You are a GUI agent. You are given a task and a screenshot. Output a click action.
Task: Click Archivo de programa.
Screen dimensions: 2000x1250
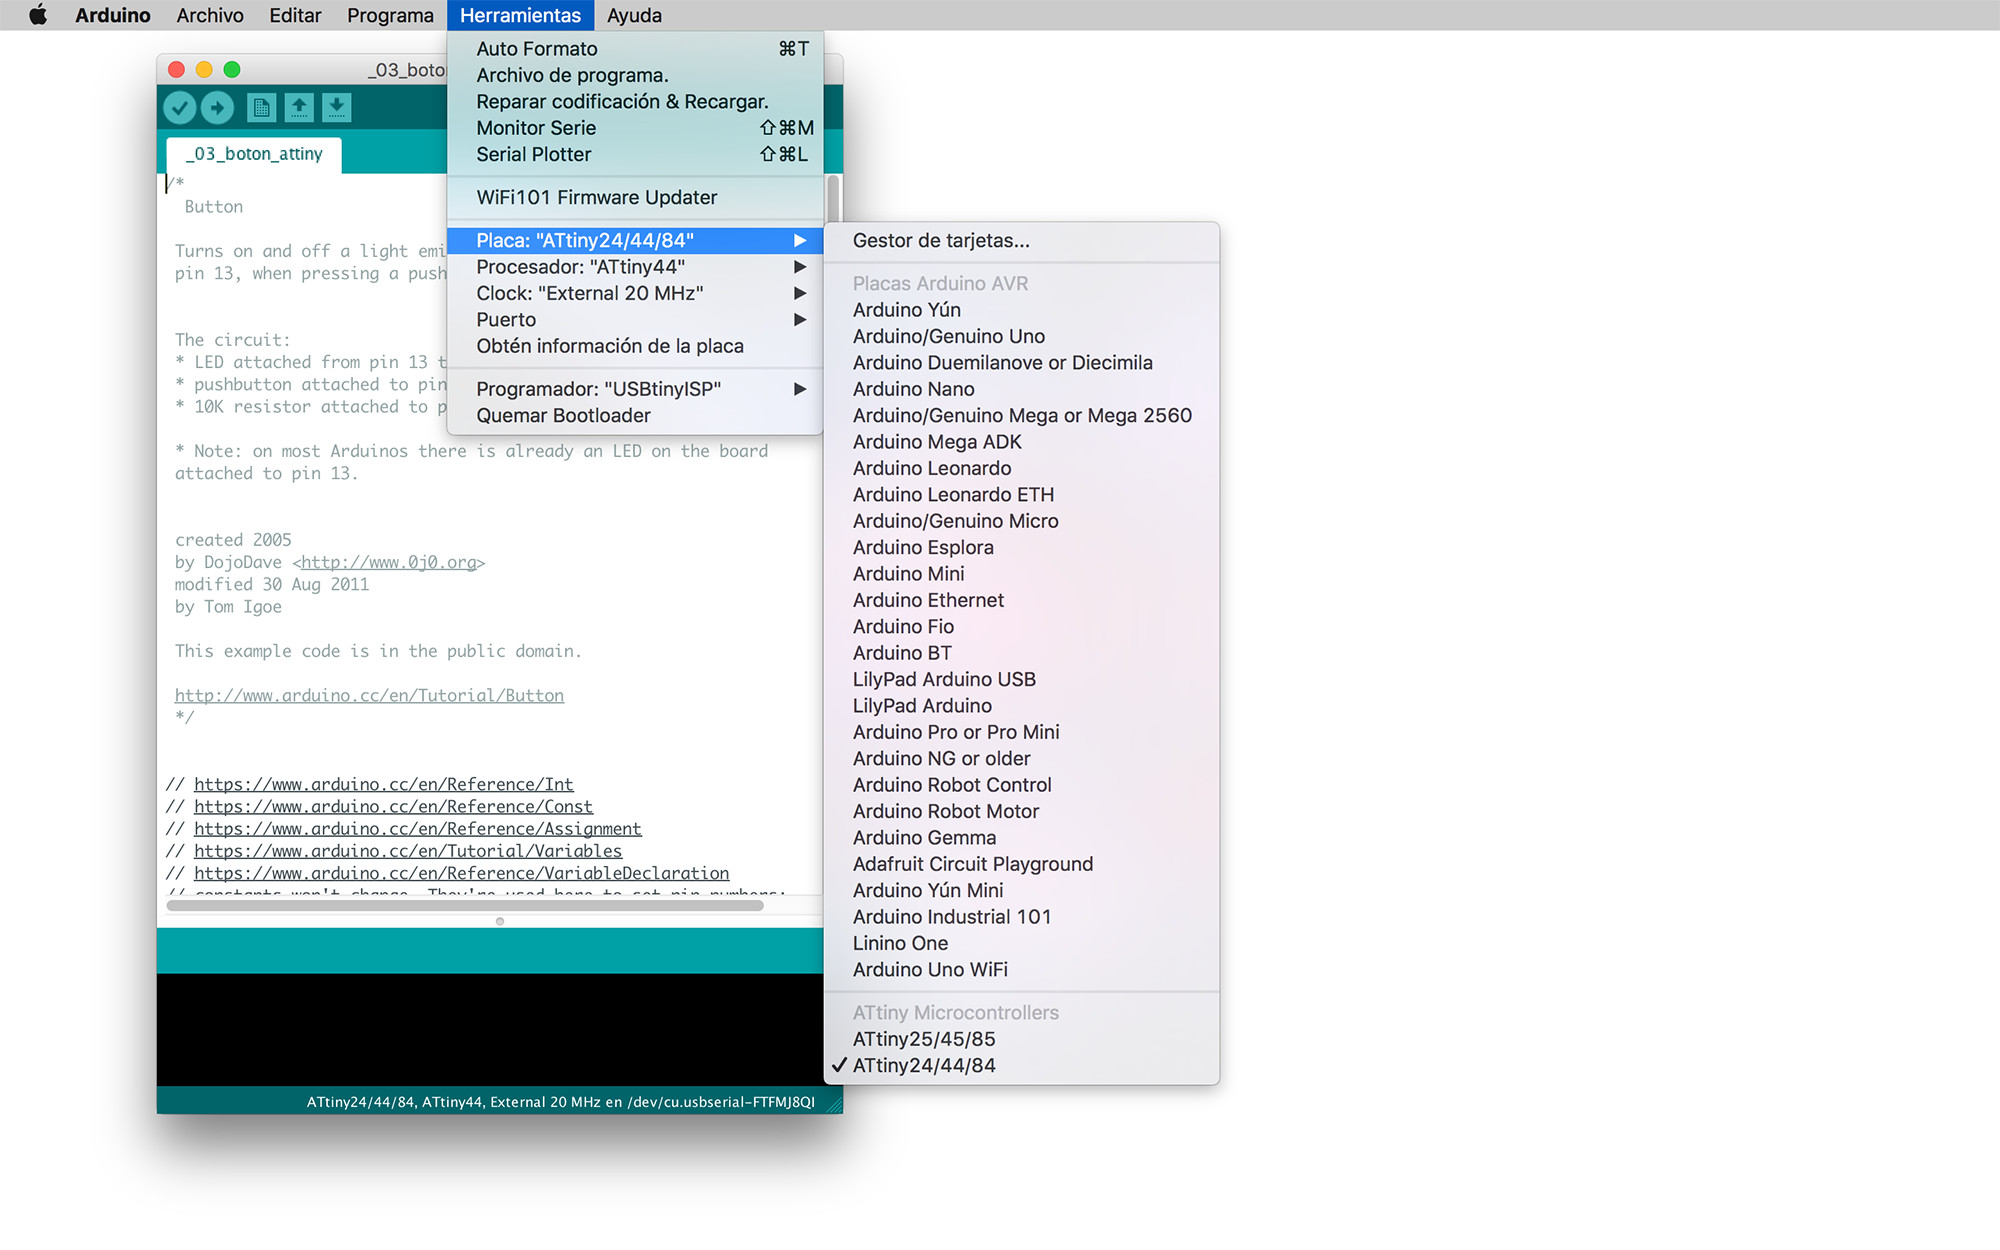point(635,75)
